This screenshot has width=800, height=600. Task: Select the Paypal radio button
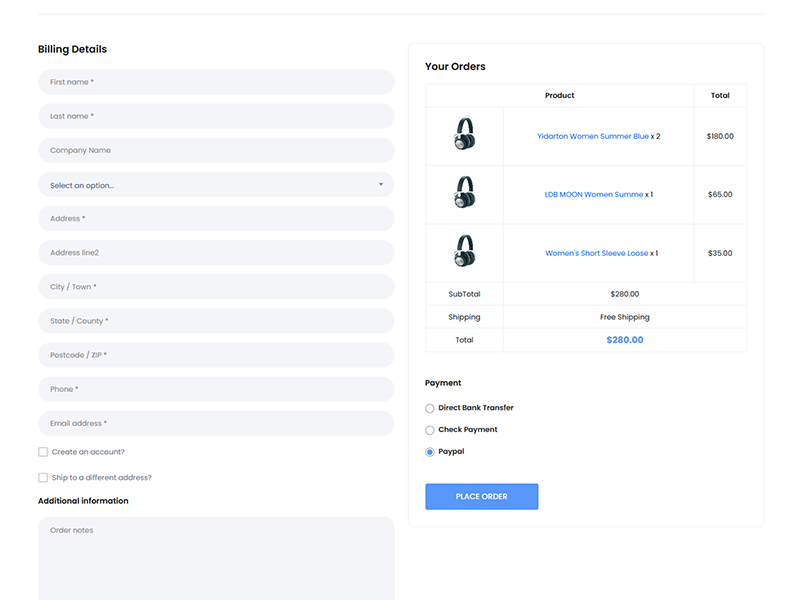pyautogui.click(x=430, y=452)
